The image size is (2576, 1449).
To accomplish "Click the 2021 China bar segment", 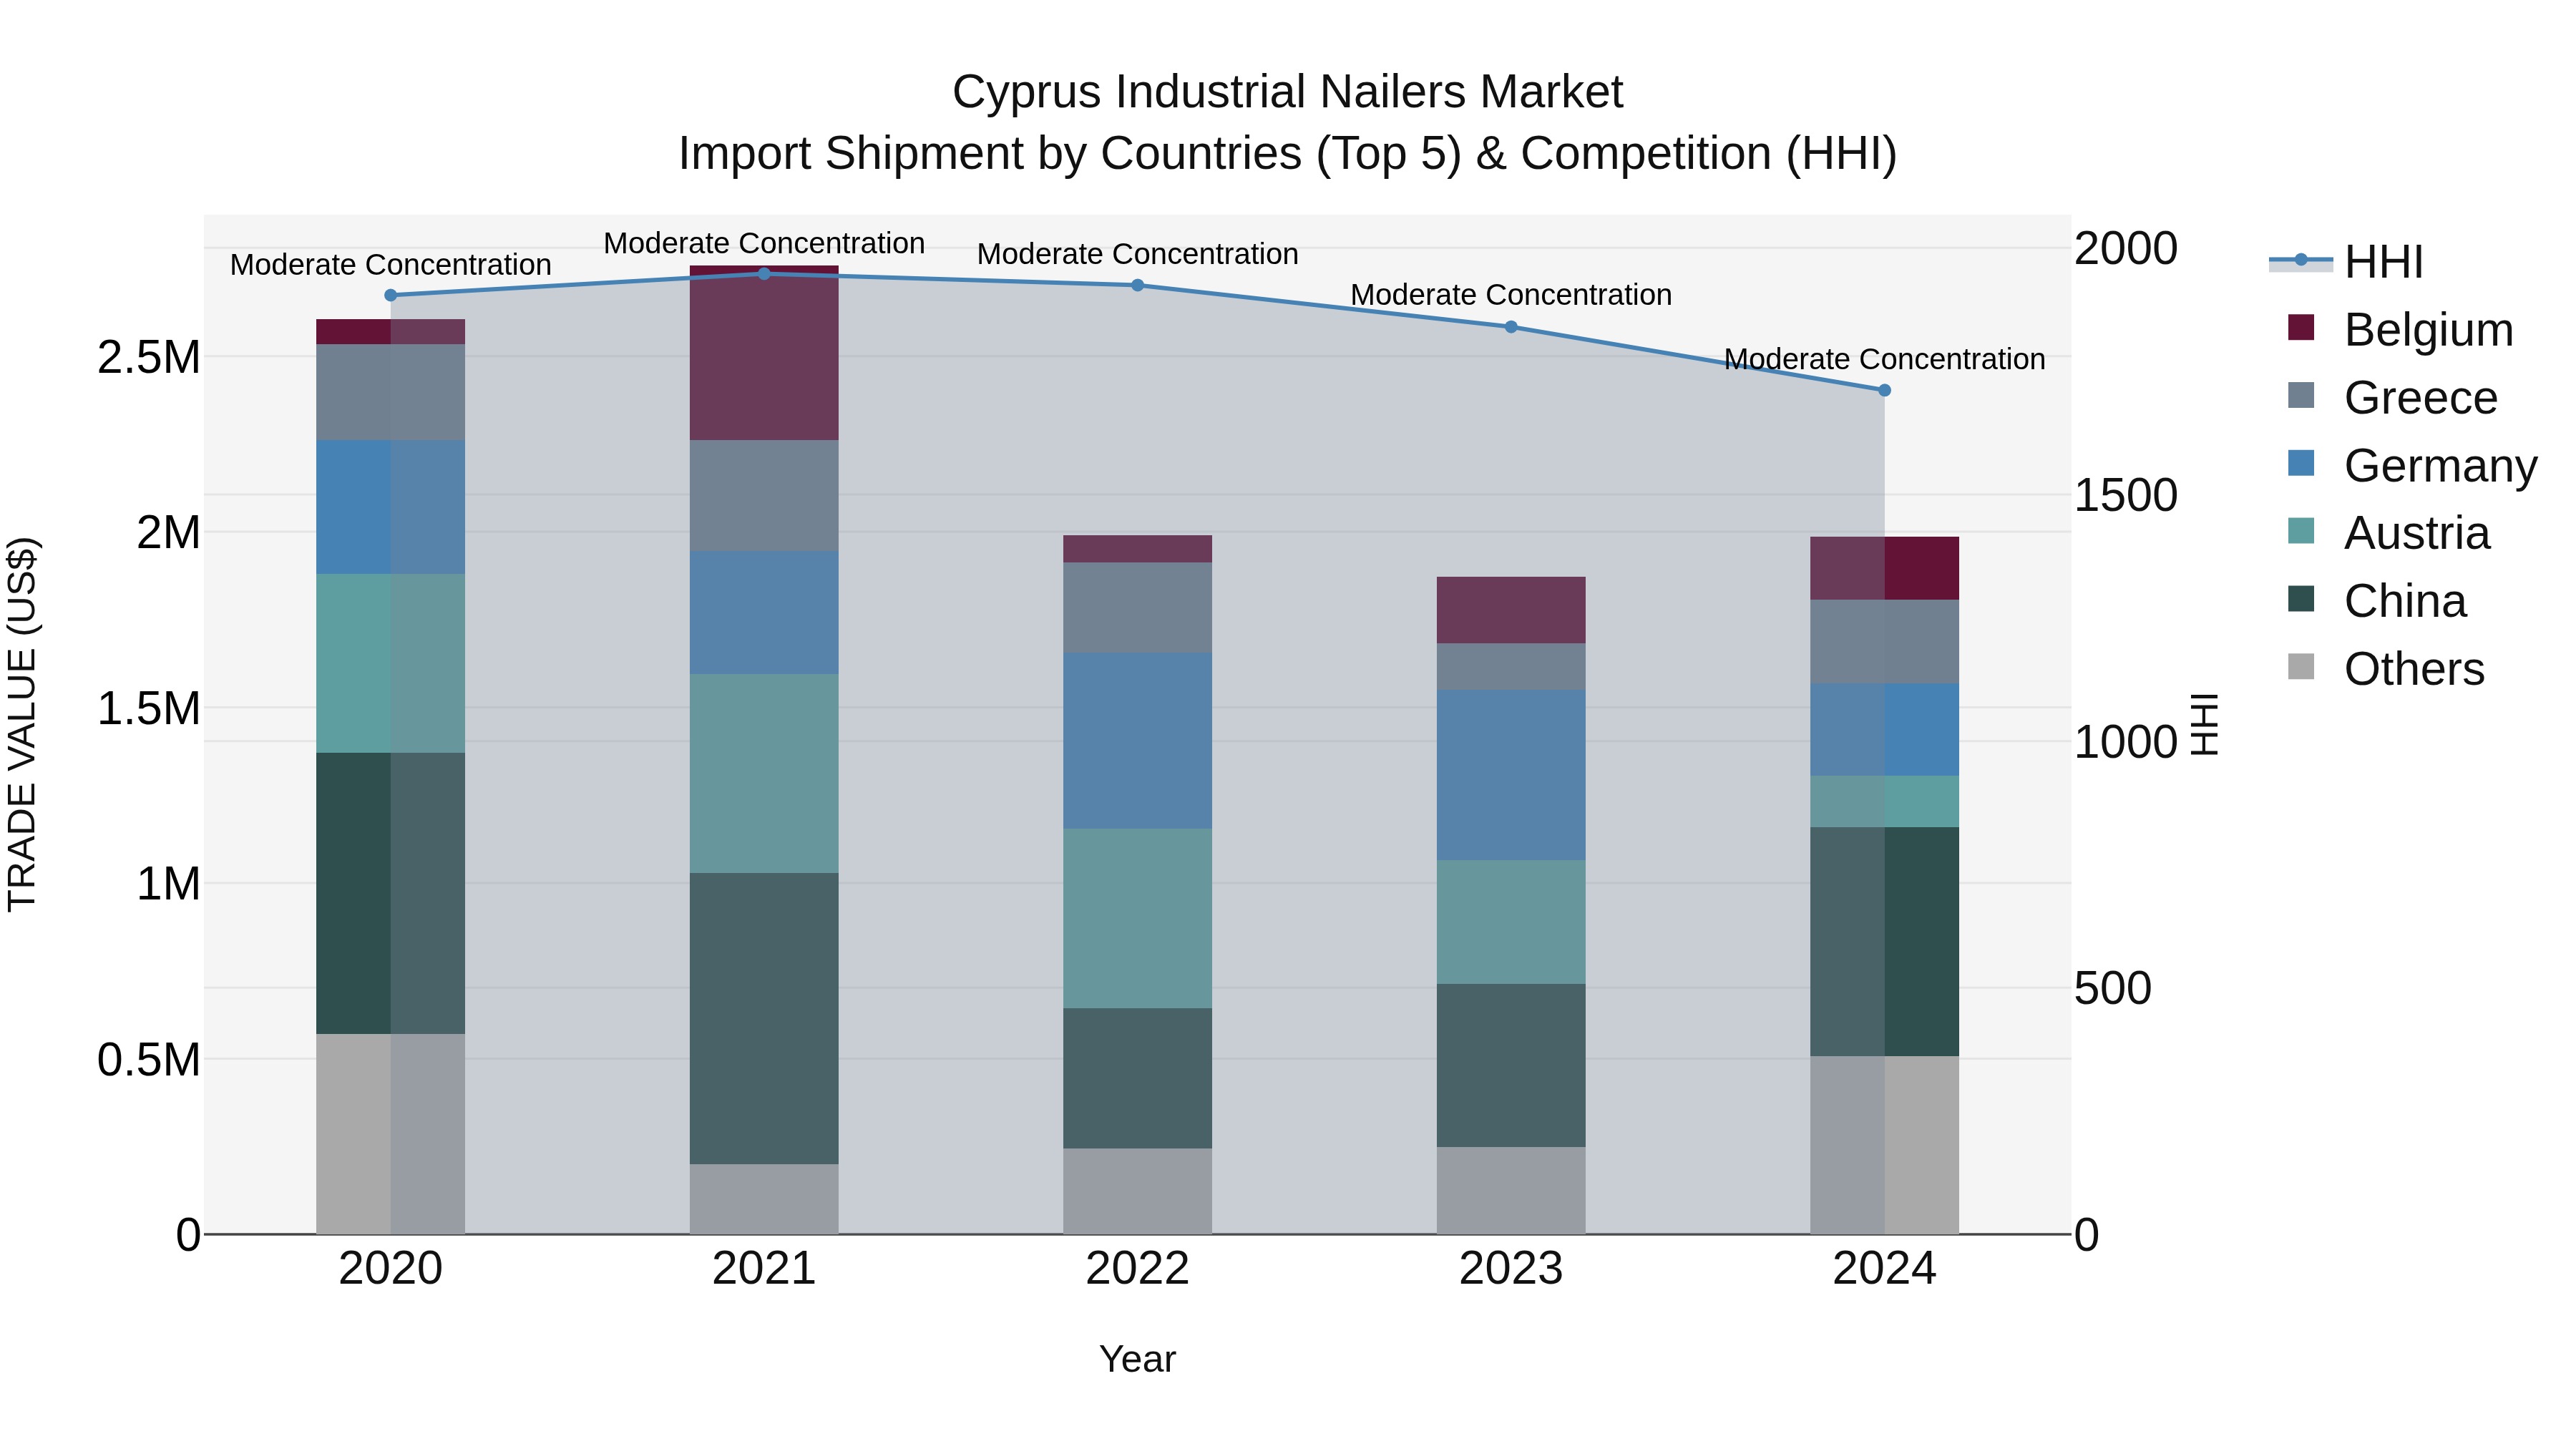I will pyautogui.click(x=764, y=1018).
